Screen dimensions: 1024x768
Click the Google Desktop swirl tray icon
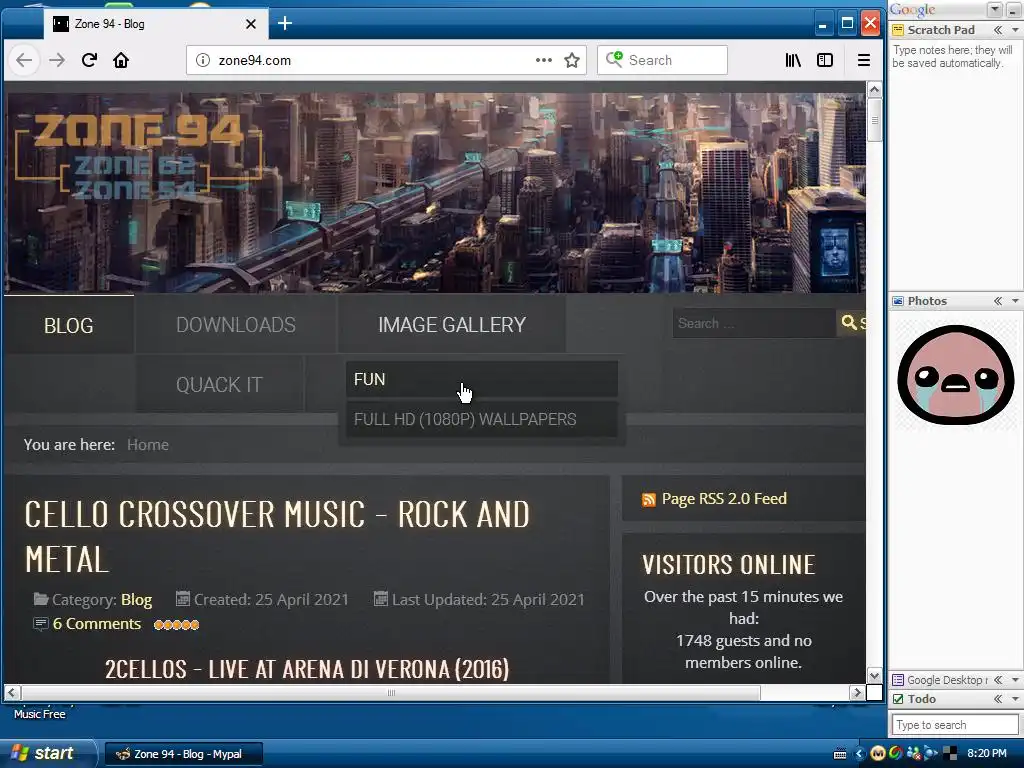(x=895, y=753)
